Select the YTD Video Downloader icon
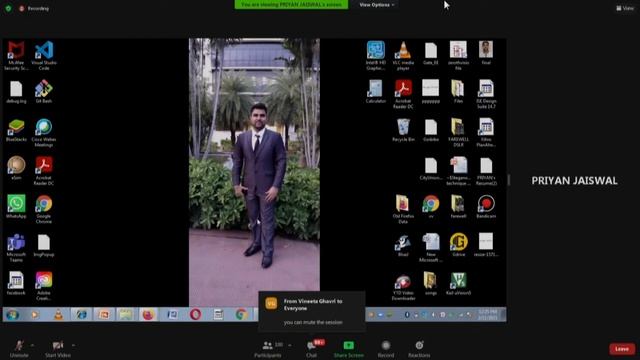Viewport: 640px width, 360px height. click(403, 287)
